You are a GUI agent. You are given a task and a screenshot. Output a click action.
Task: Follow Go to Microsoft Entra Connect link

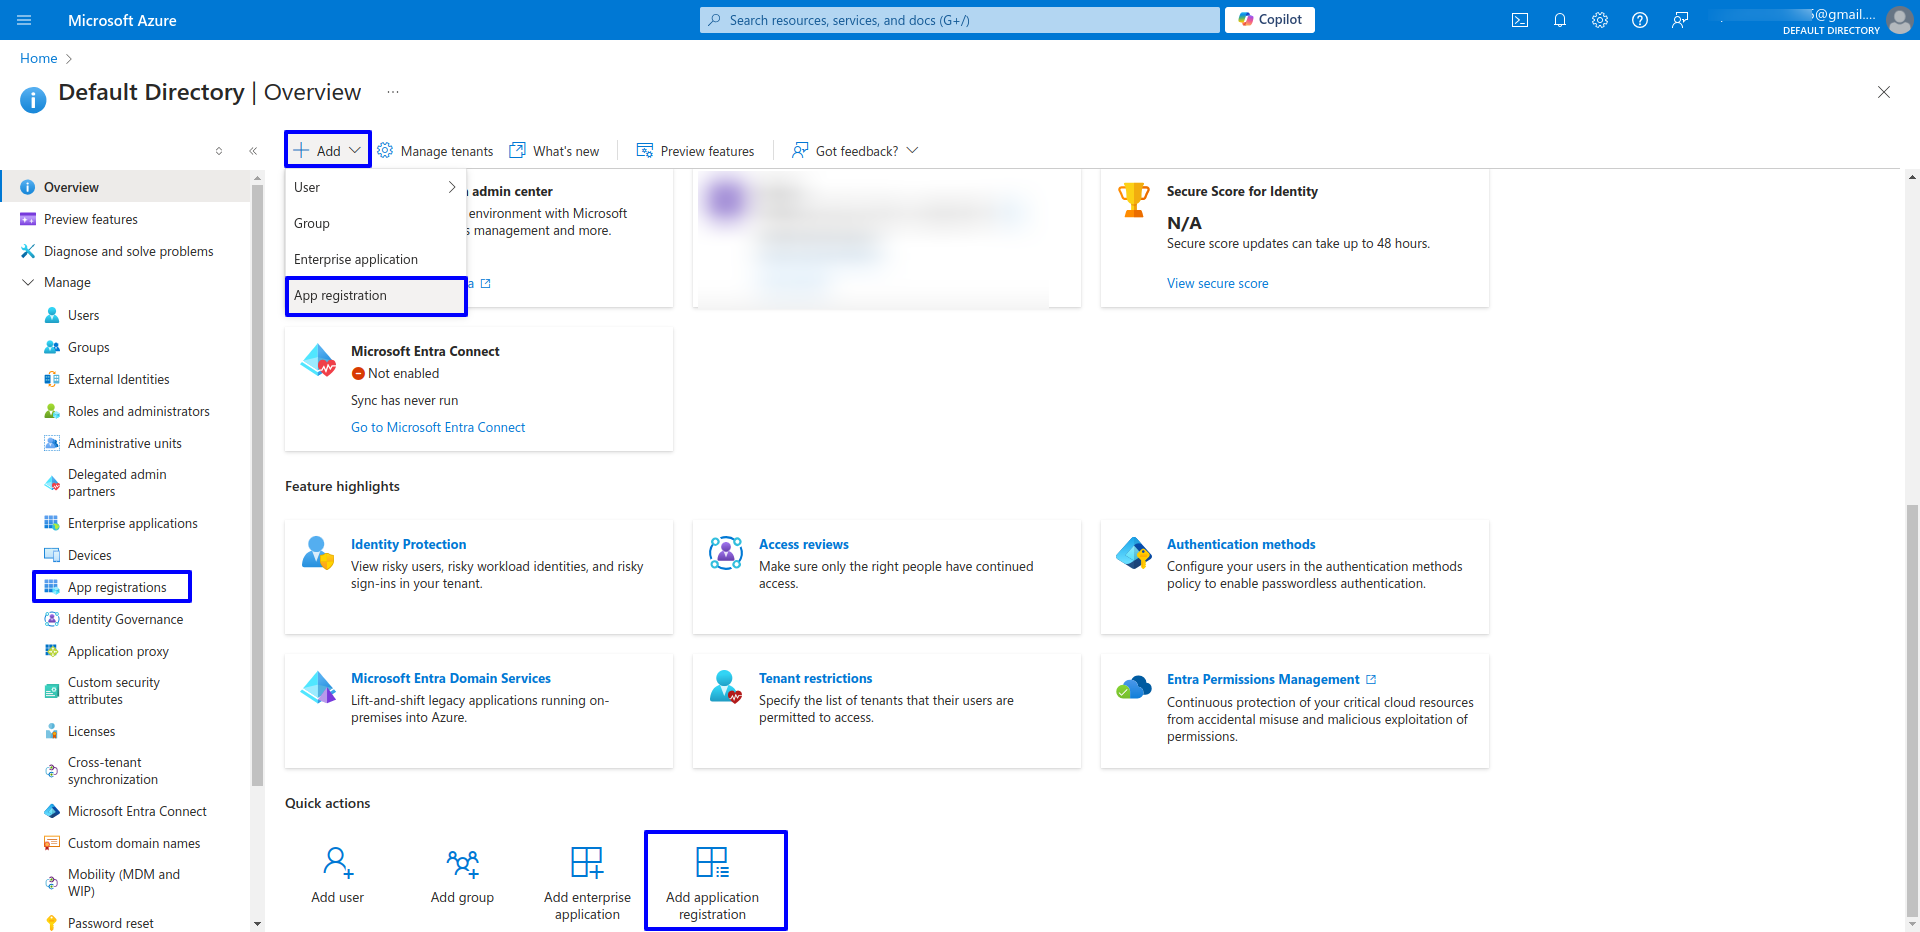(x=438, y=428)
